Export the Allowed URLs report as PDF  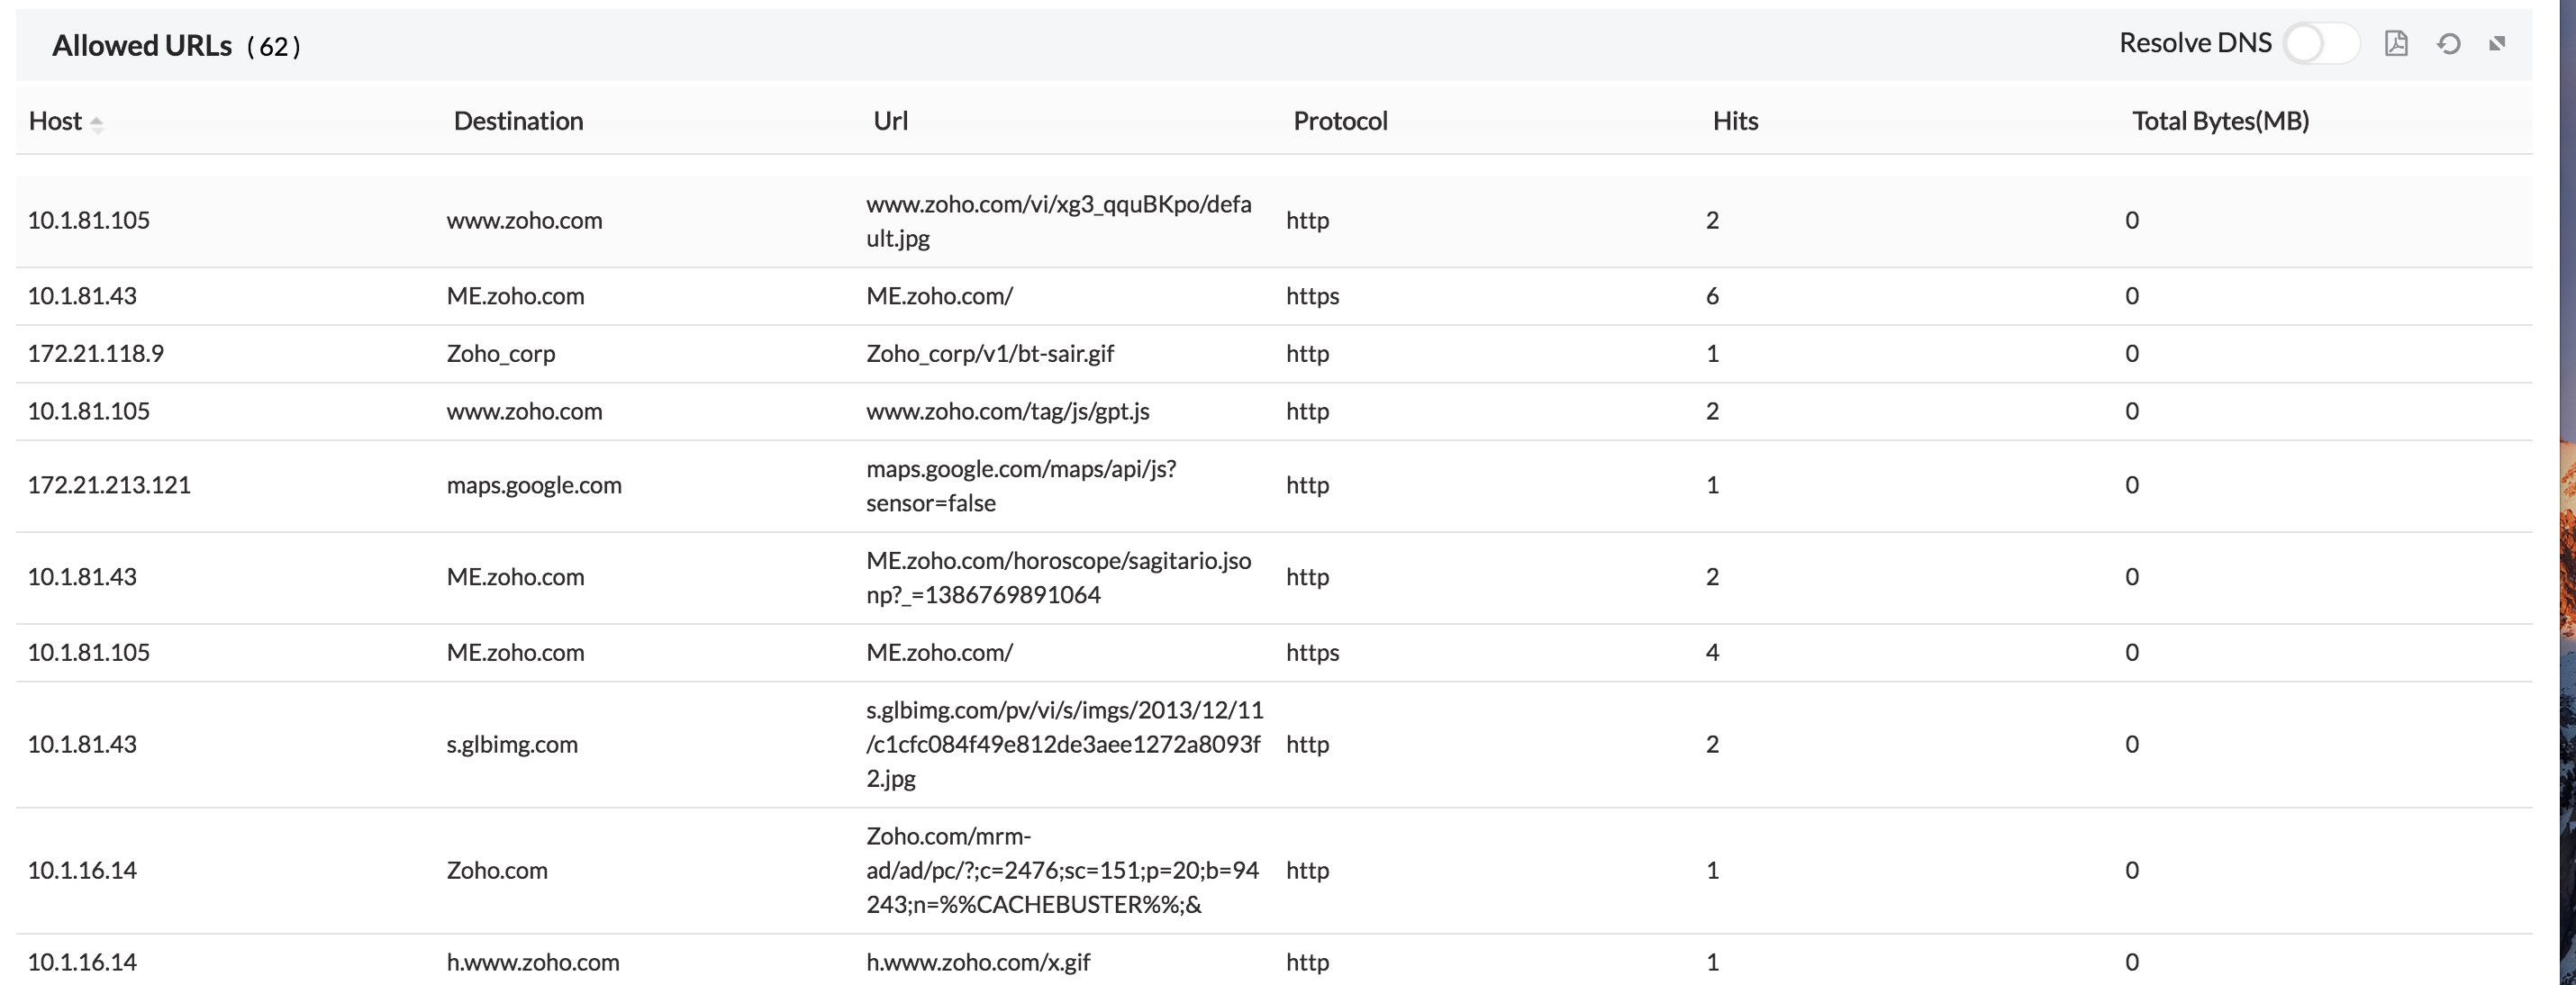tap(2396, 44)
